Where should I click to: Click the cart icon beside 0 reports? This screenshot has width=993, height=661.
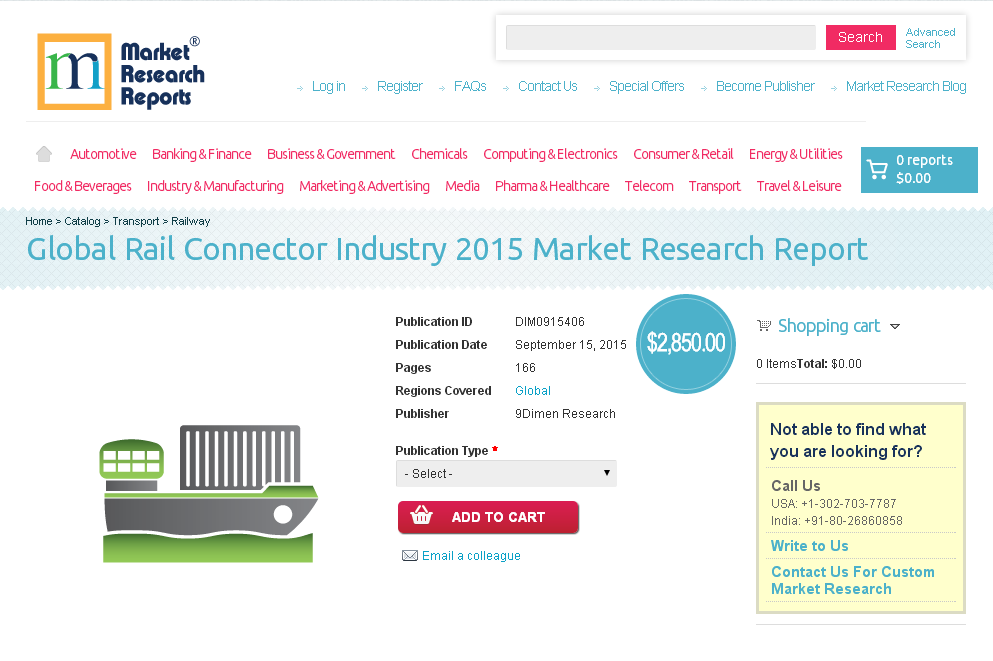click(877, 169)
